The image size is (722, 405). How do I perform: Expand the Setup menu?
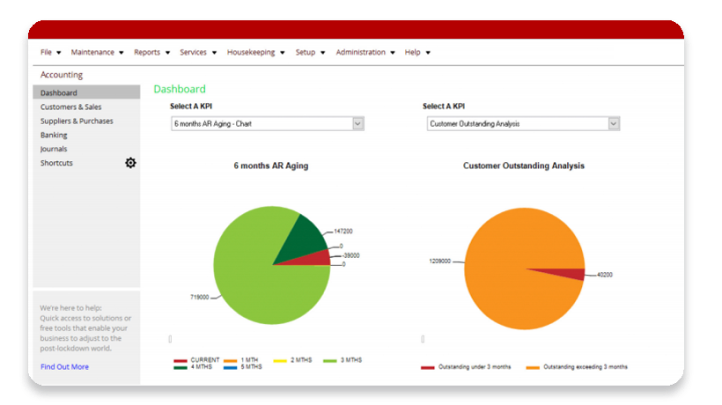tap(309, 52)
